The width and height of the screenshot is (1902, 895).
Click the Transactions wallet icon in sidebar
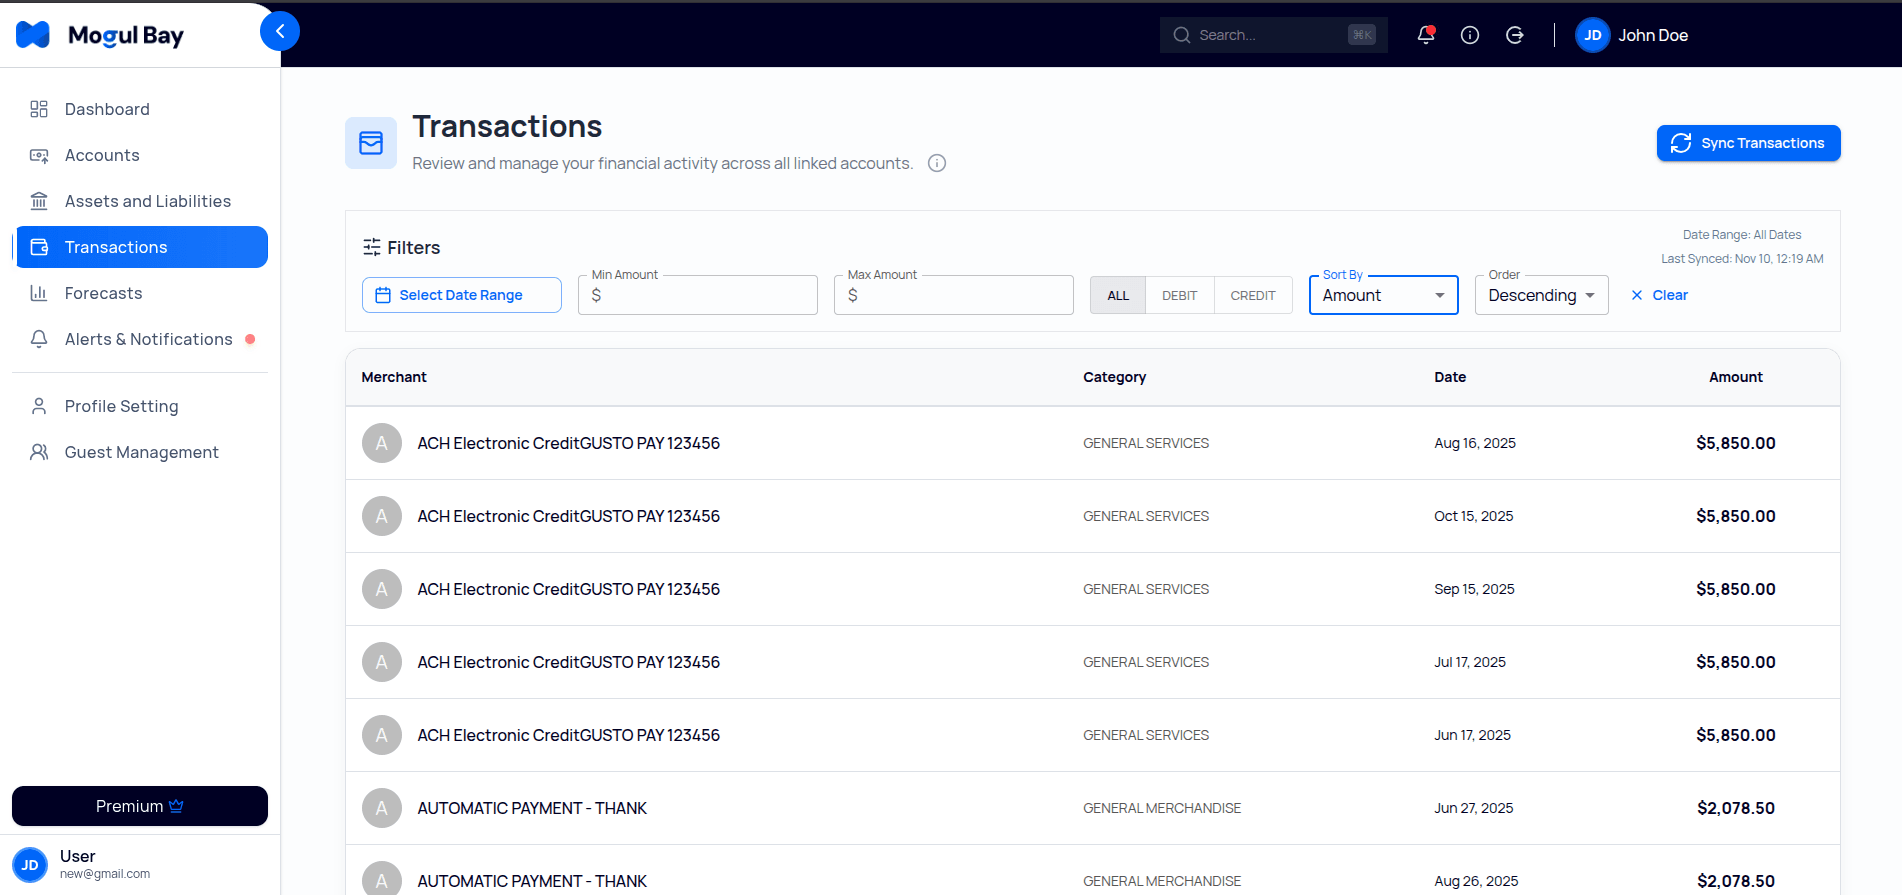[39, 247]
